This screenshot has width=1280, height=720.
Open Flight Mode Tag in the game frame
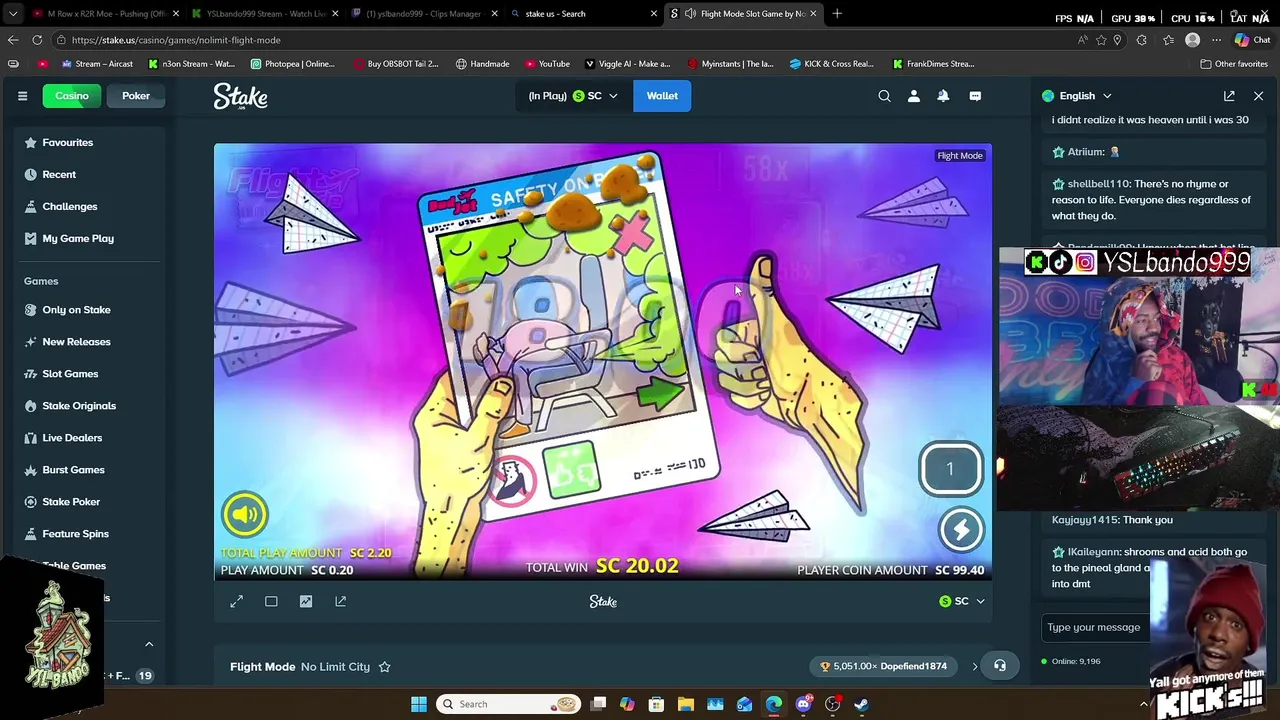click(x=959, y=155)
